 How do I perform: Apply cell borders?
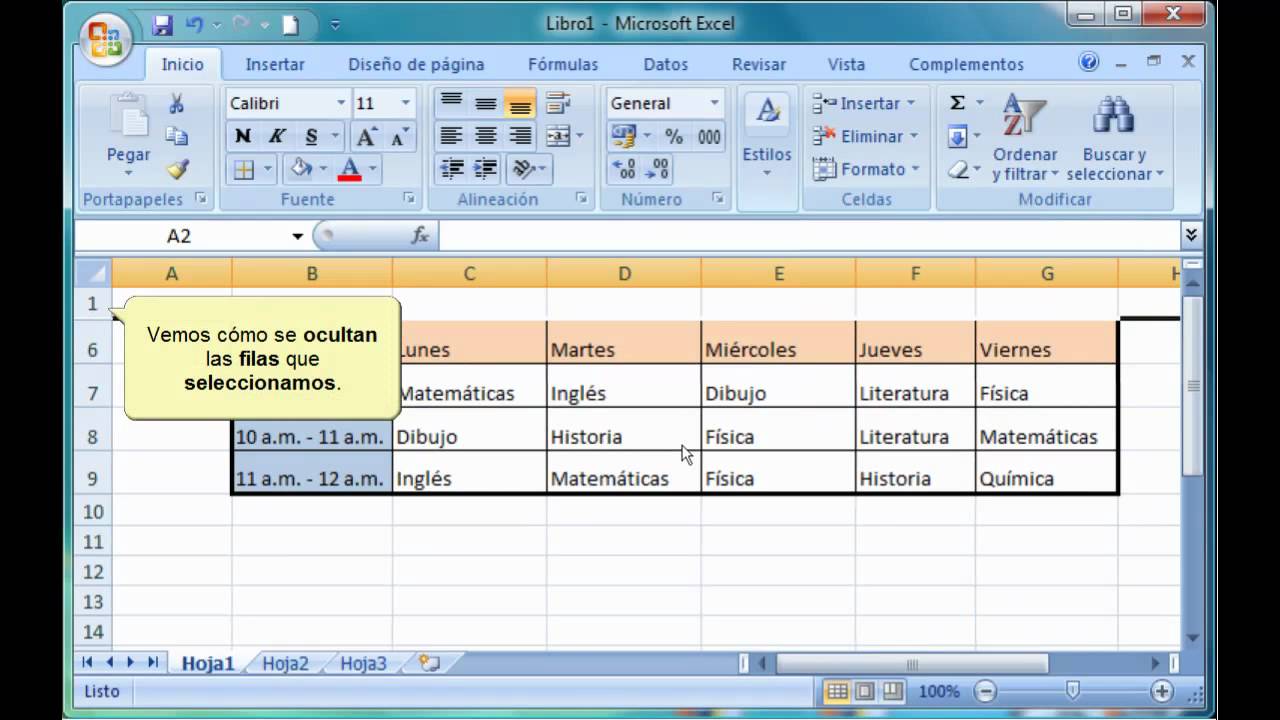[x=244, y=170]
